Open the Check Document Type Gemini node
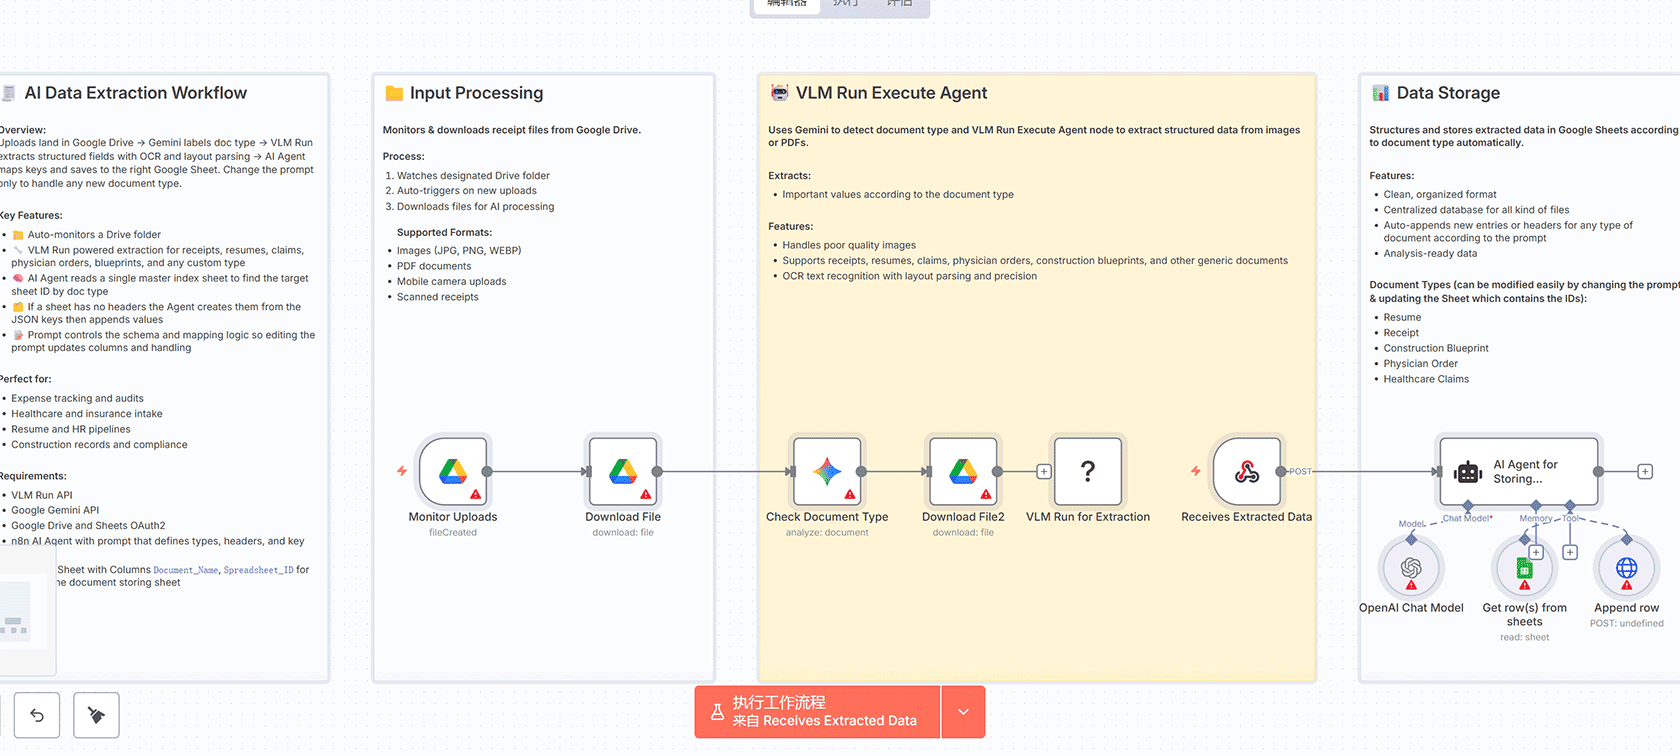The height and width of the screenshot is (756, 1680). 827,471
